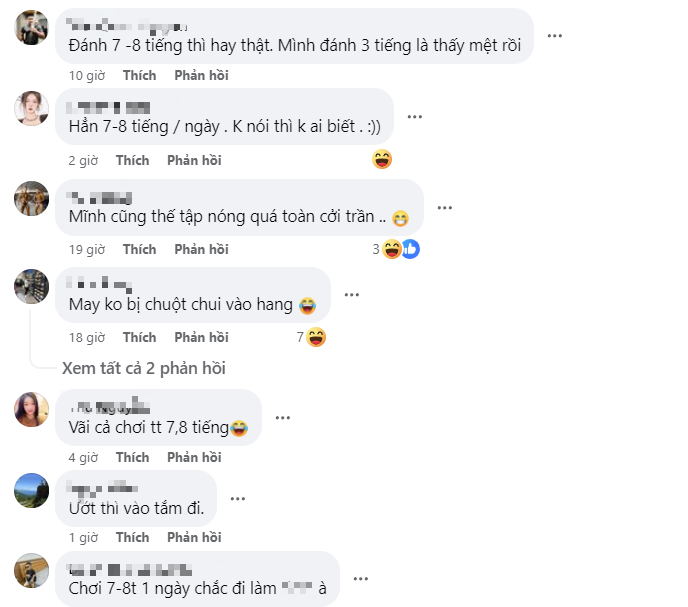Like the "Ướt thì vào tắm đi" comment
This screenshot has width=688, height=607.
(x=132, y=537)
